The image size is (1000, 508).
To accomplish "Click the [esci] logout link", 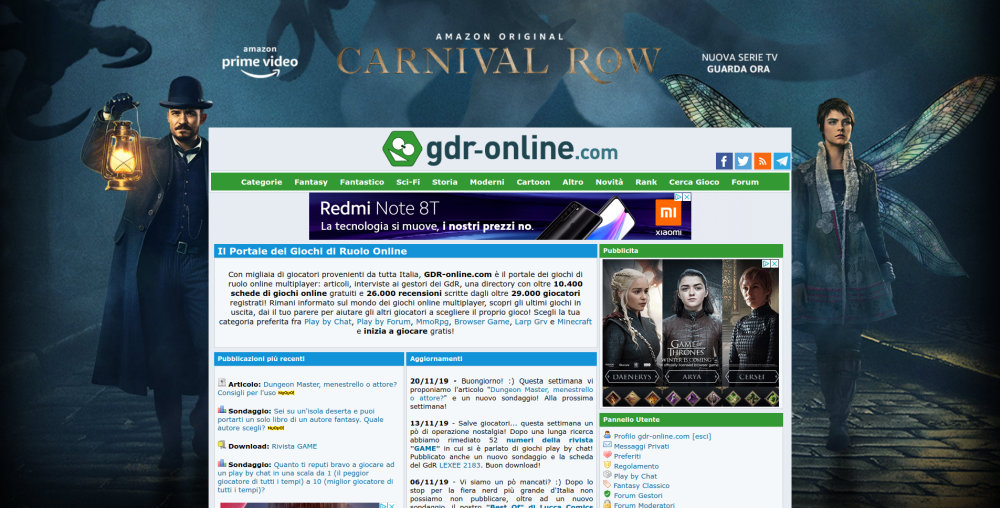I will [x=702, y=437].
